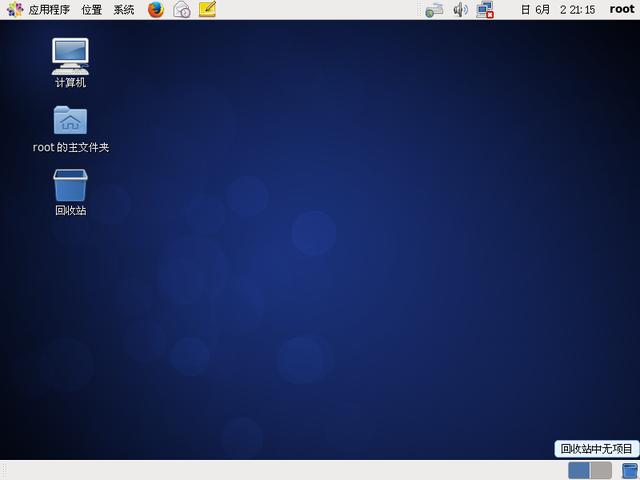Click the trash applet in bottom panel
This screenshot has height=480, width=640.
pos(629,471)
